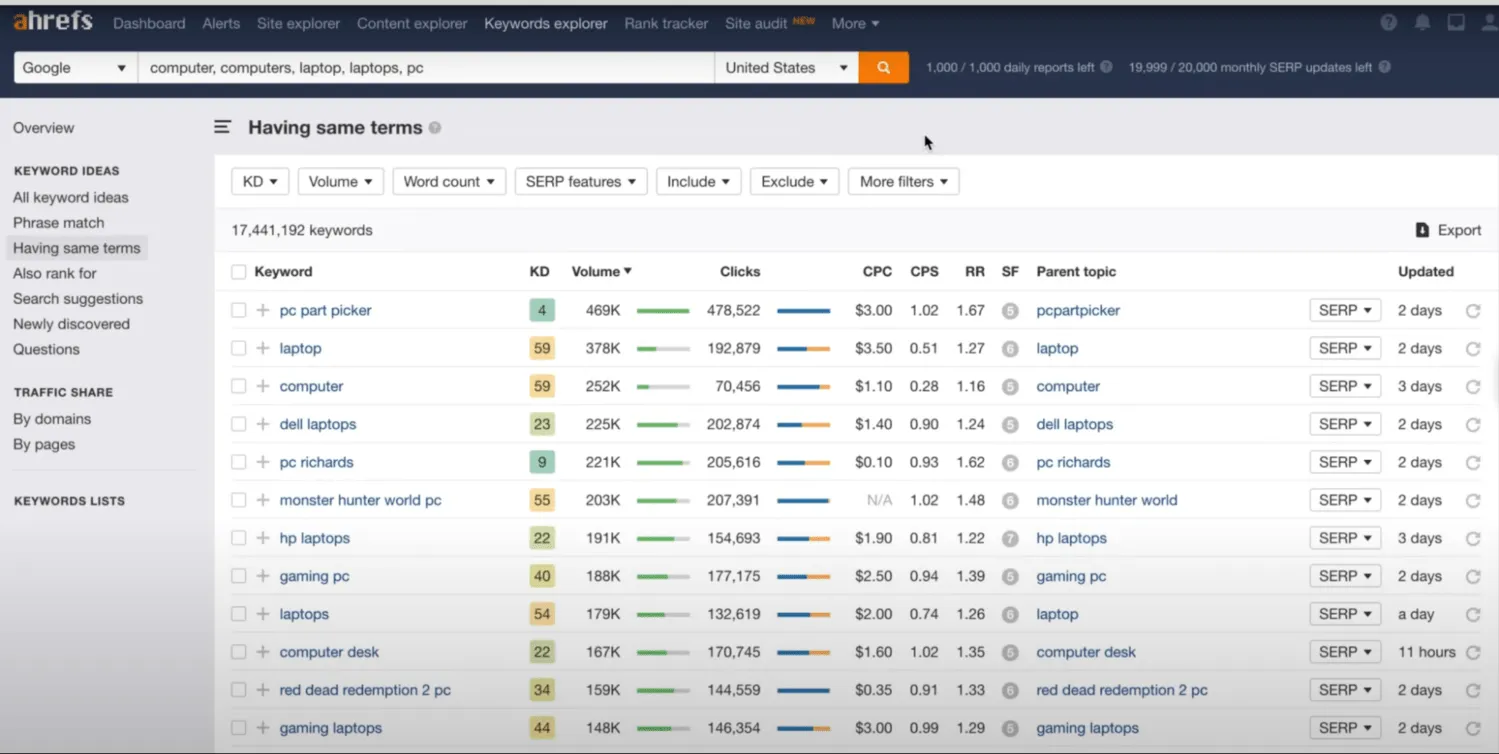
Task: Switch to Site explorer tab
Action: coord(298,23)
